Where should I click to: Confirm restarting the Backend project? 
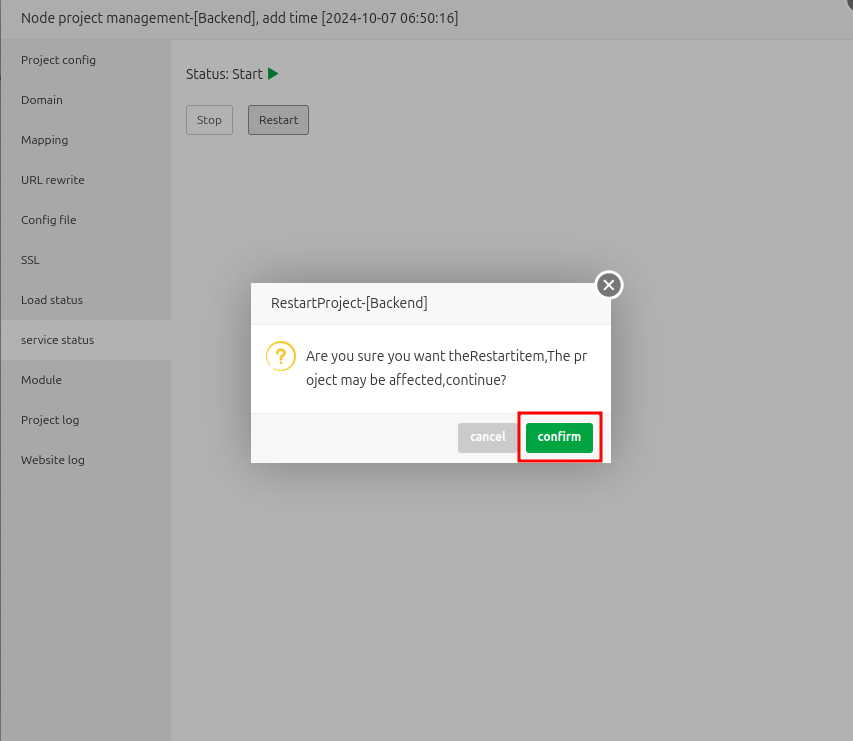[x=559, y=437]
